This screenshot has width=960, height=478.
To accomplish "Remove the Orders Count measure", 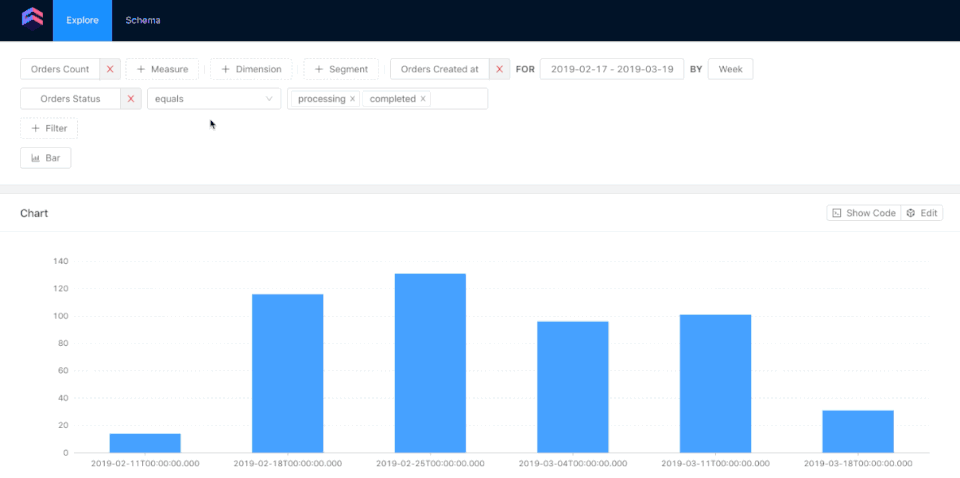I will (110, 69).
